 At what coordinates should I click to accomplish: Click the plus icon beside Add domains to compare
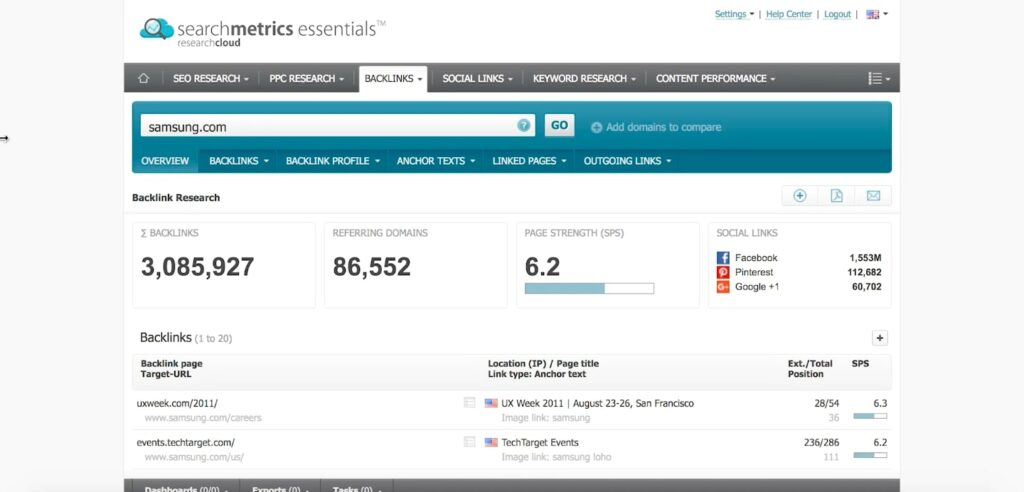(596, 127)
